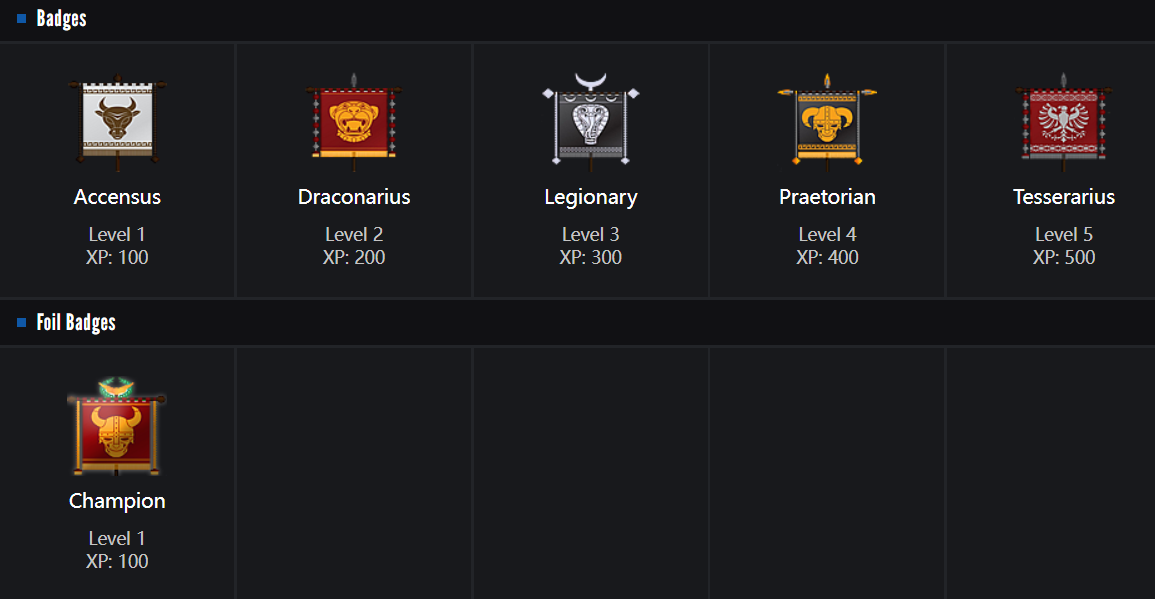
Task: Click the Foil Badges section header title
Action: pos(76,323)
